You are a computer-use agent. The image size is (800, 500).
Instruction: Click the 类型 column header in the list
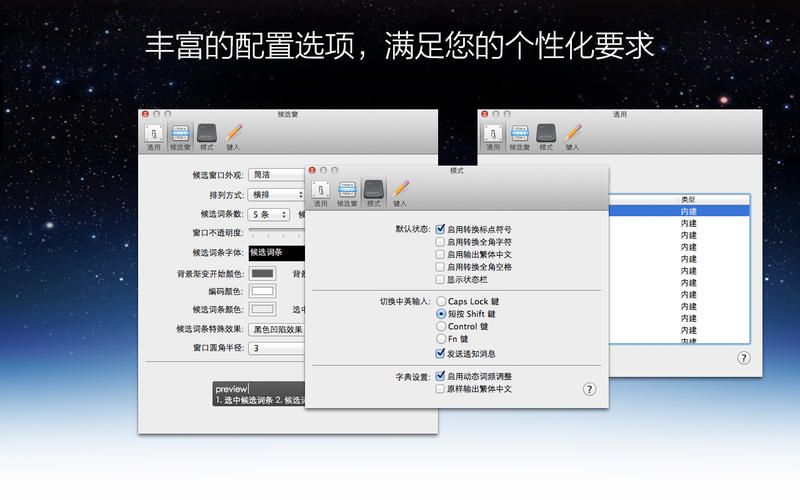[x=712, y=200]
